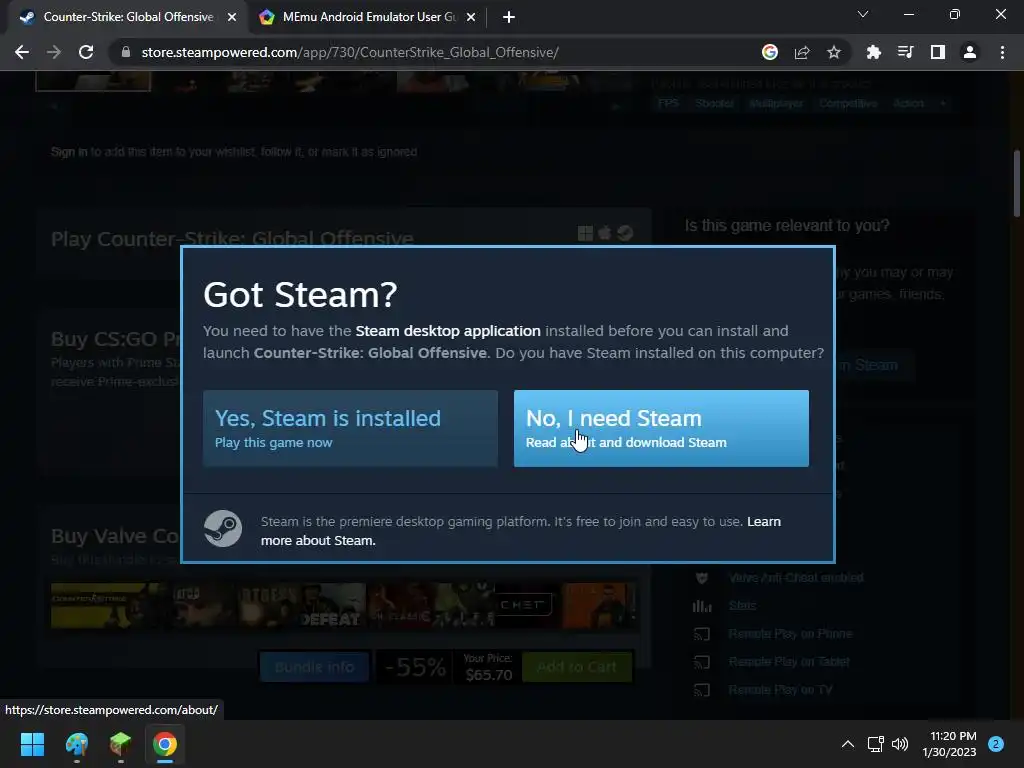Image resolution: width=1024 pixels, height=768 pixels.
Task: Open the notification badge showing 2
Action: pyautogui.click(x=996, y=744)
